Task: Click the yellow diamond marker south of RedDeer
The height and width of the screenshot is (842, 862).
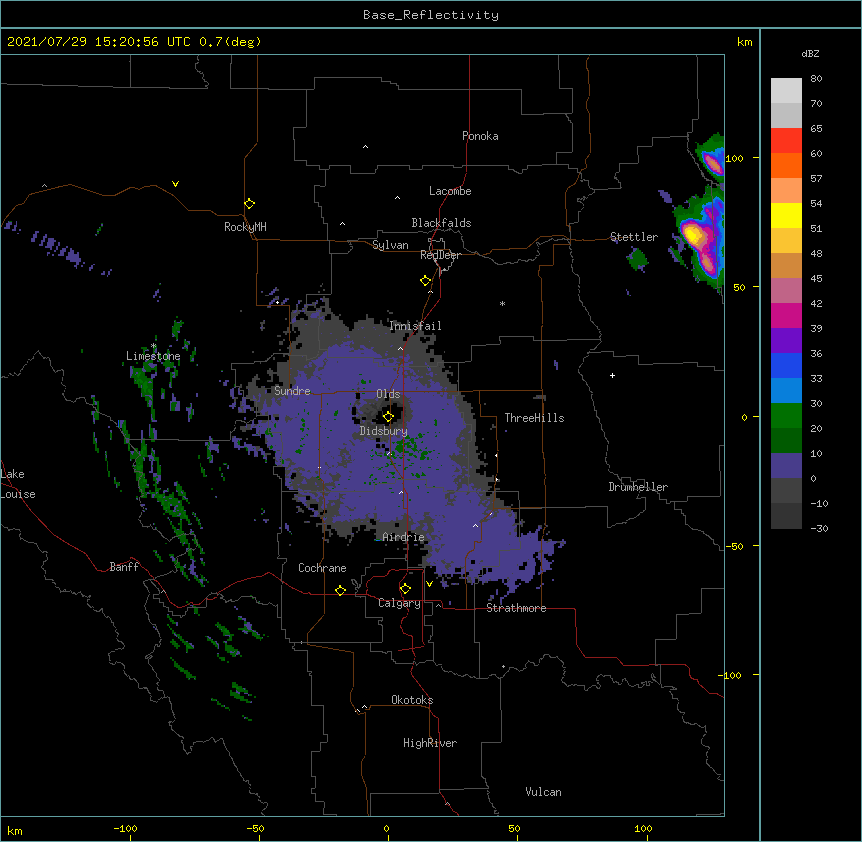Action: coord(426,281)
